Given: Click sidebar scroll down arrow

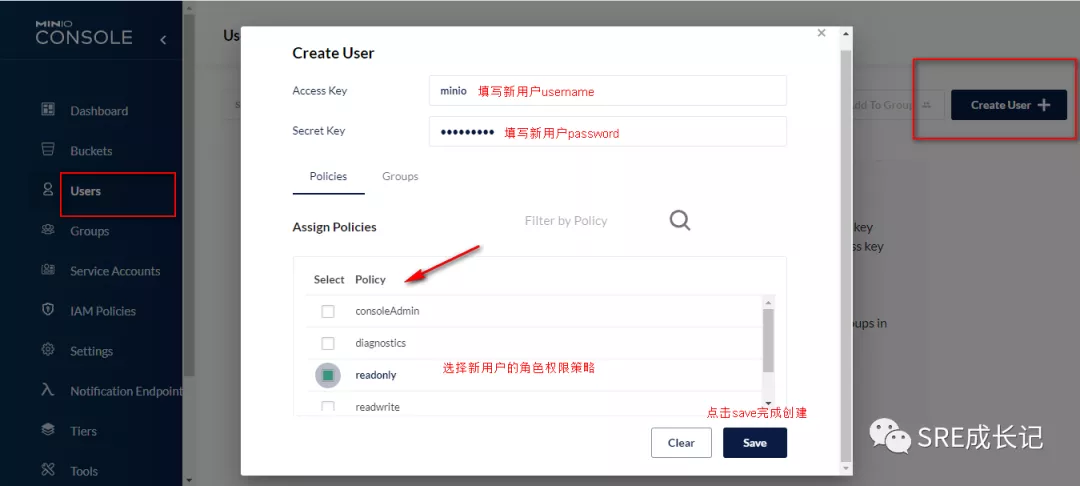Looking at the screenshot, I should [x=189, y=480].
